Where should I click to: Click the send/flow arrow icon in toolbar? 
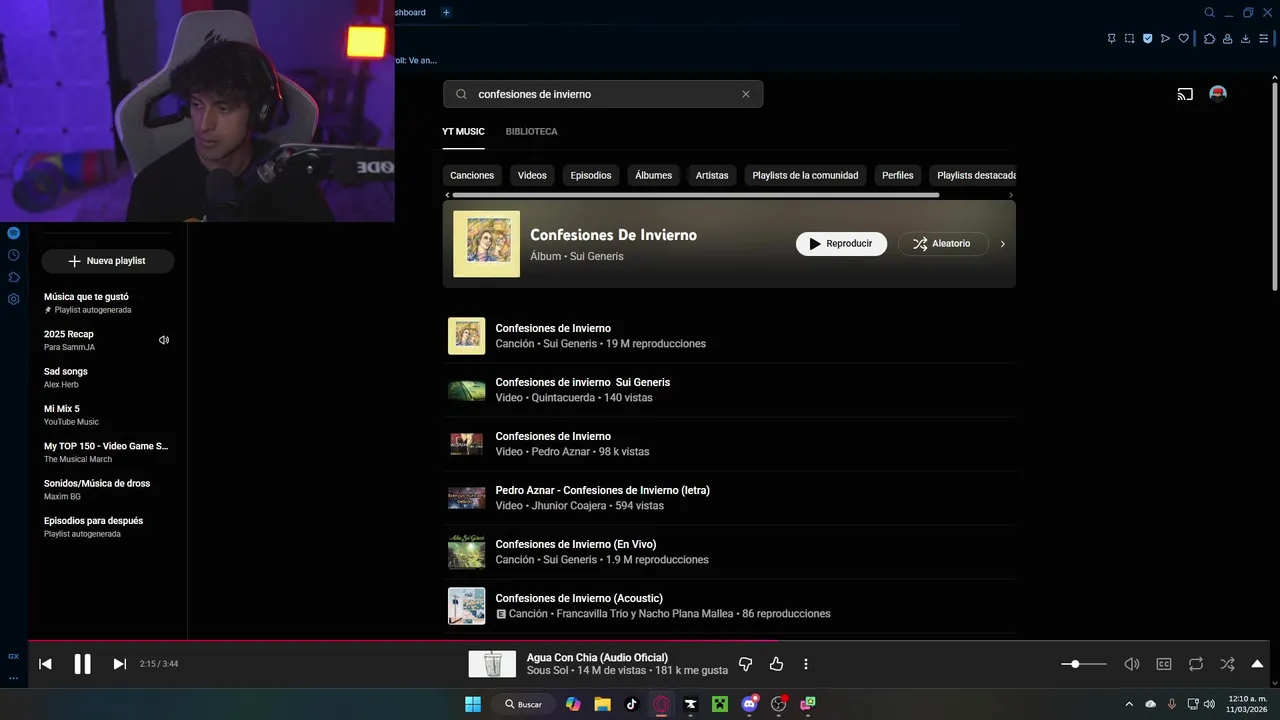click(1165, 39)
